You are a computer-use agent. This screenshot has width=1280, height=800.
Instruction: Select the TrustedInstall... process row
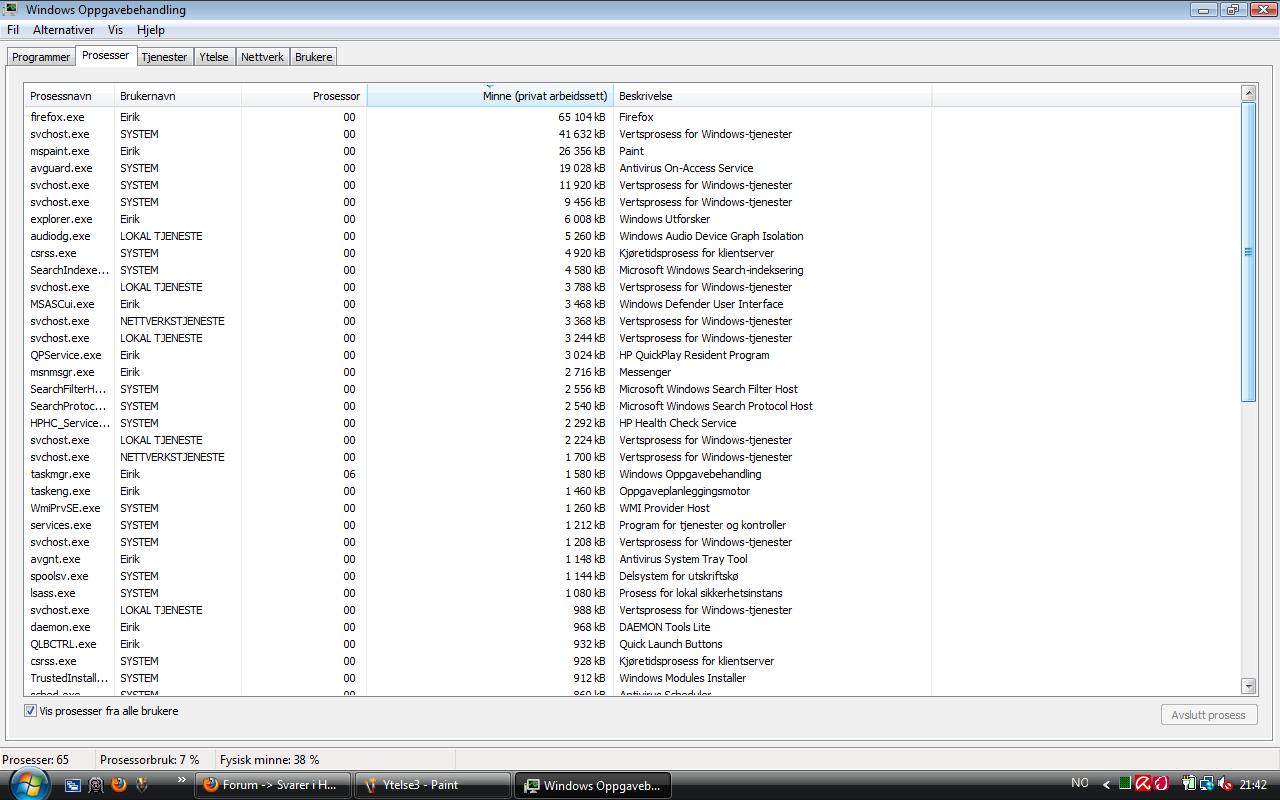coord(632,678)
